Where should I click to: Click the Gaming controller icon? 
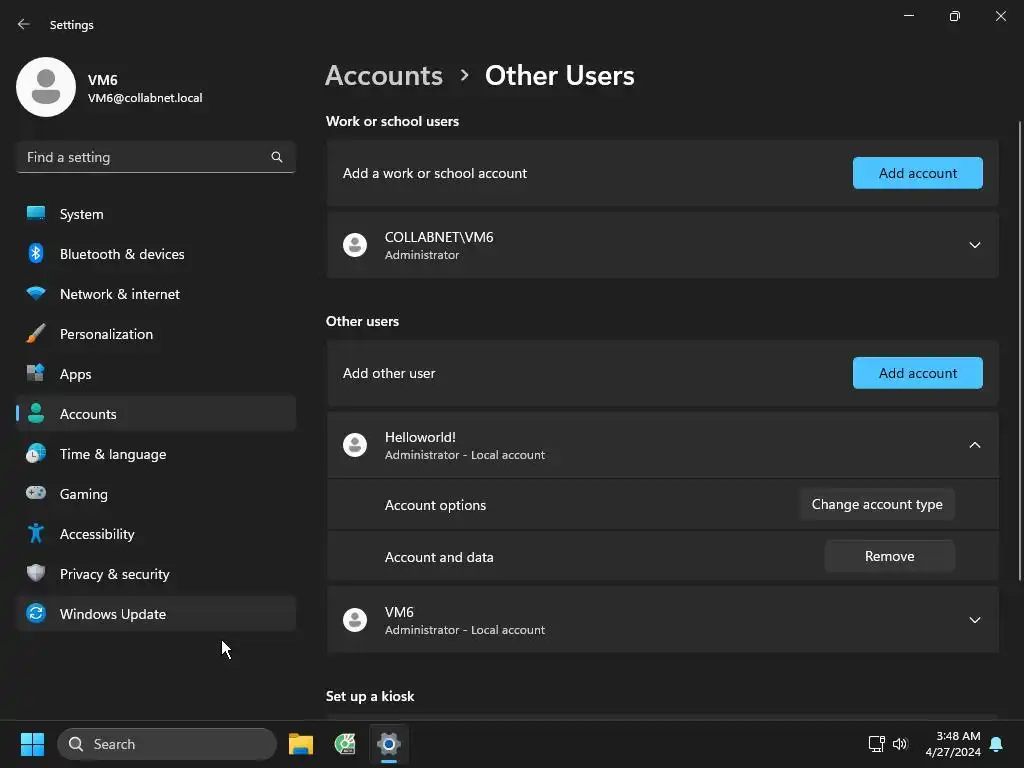coord(36,494)
